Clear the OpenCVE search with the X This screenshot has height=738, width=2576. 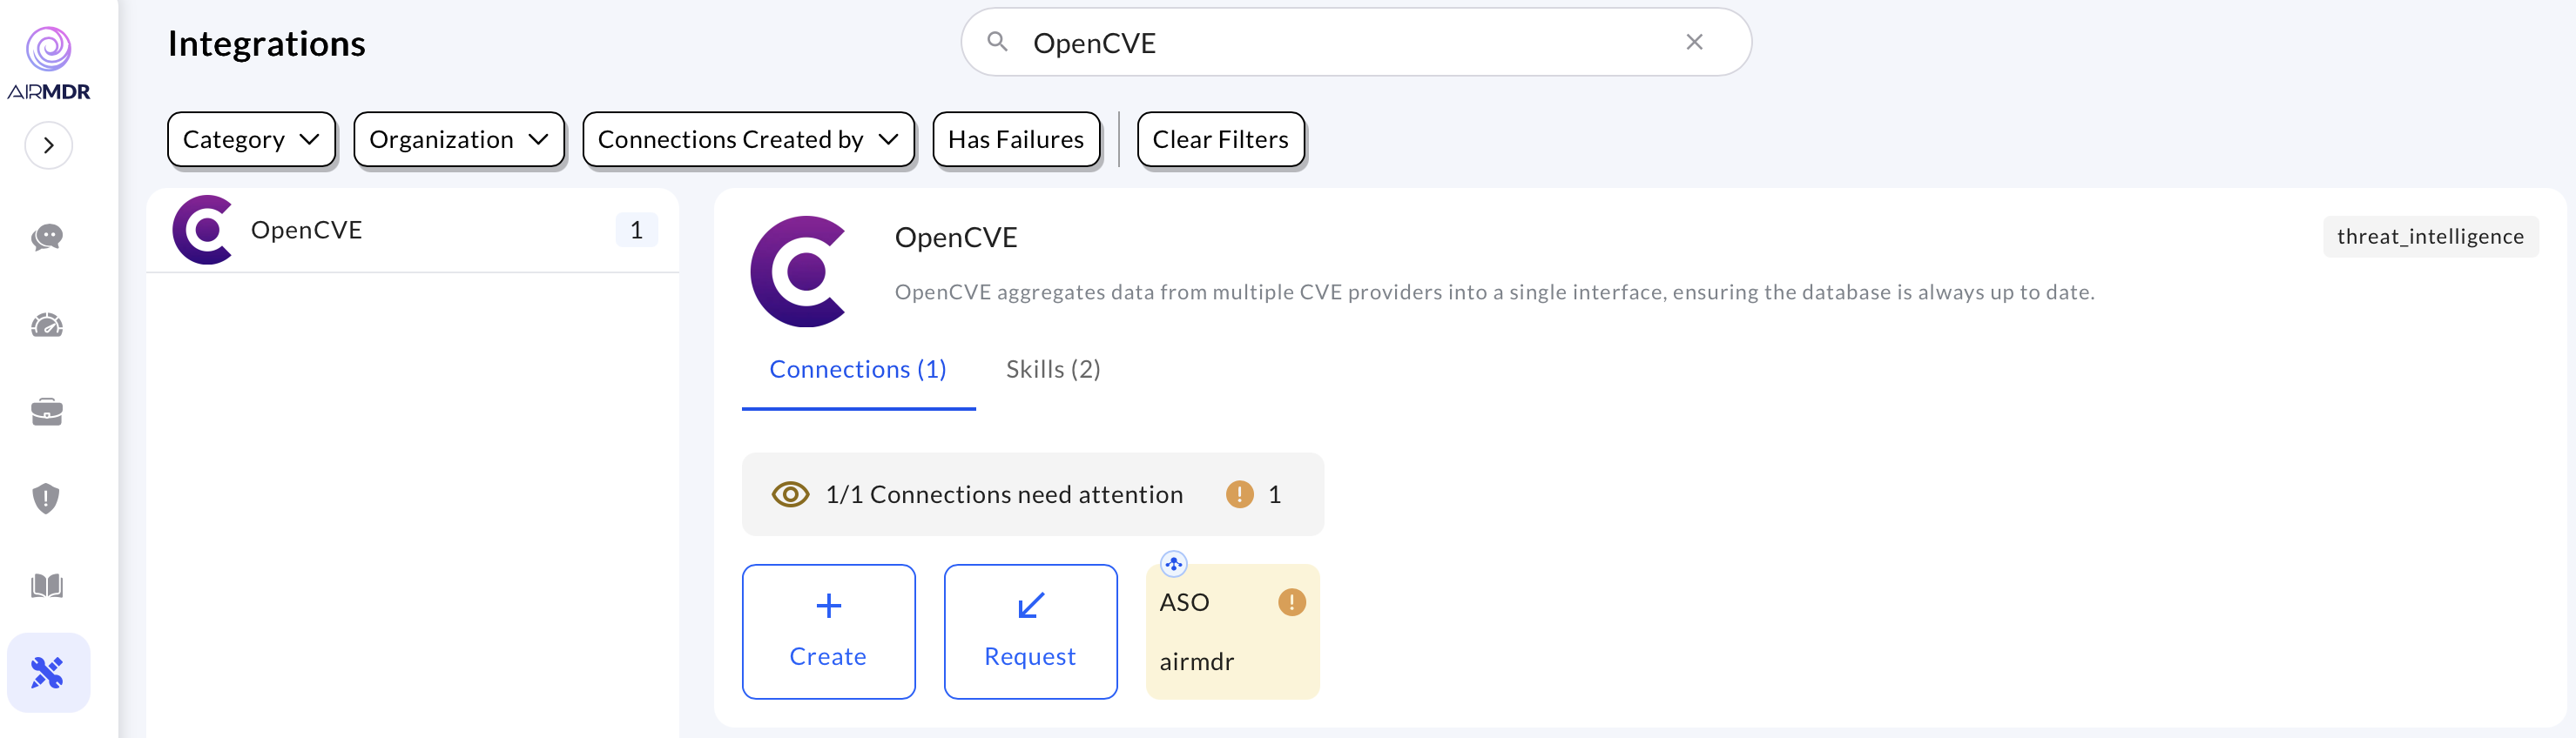point(1694,42)
